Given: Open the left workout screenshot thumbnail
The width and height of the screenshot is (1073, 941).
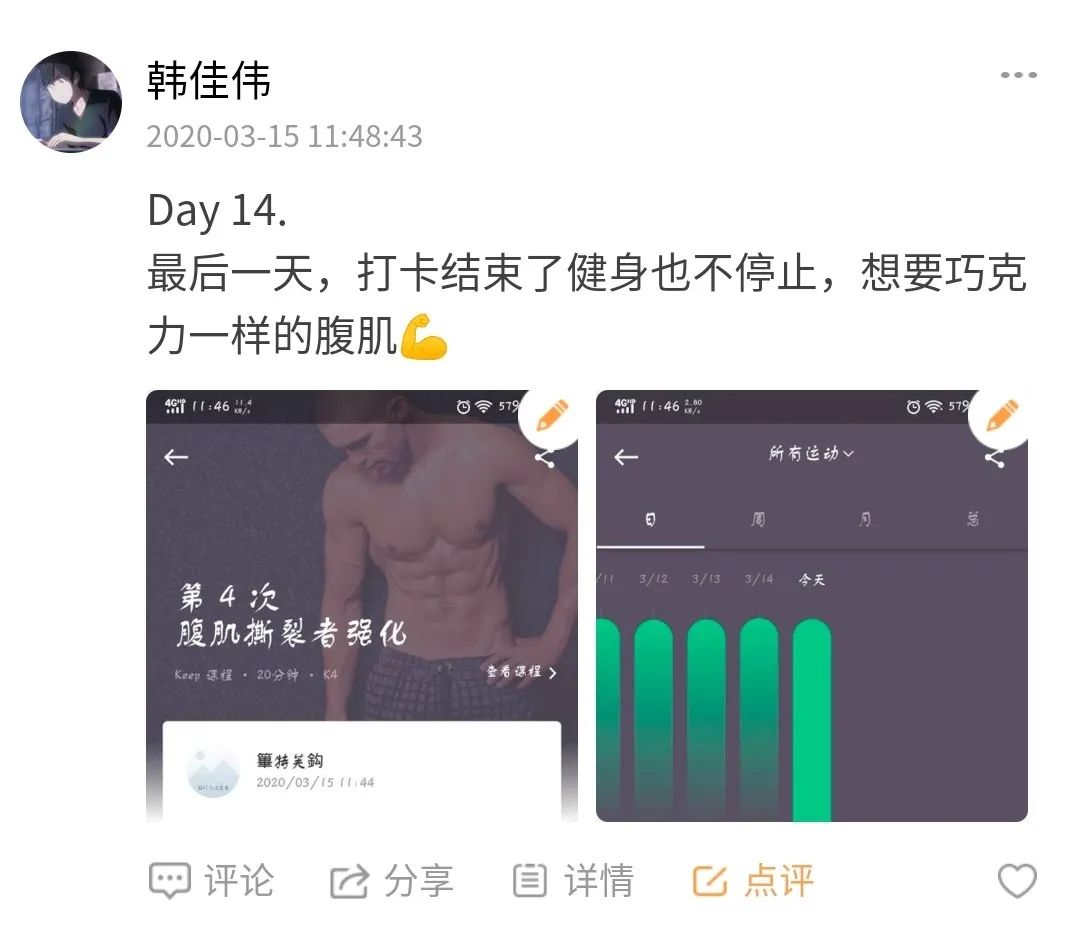Looking at the screenshot, I should [x=362, y=606].
